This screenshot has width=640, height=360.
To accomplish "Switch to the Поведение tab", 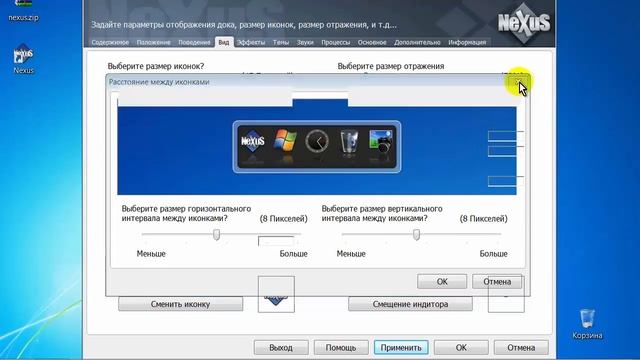I will click(x=194, y=42).
